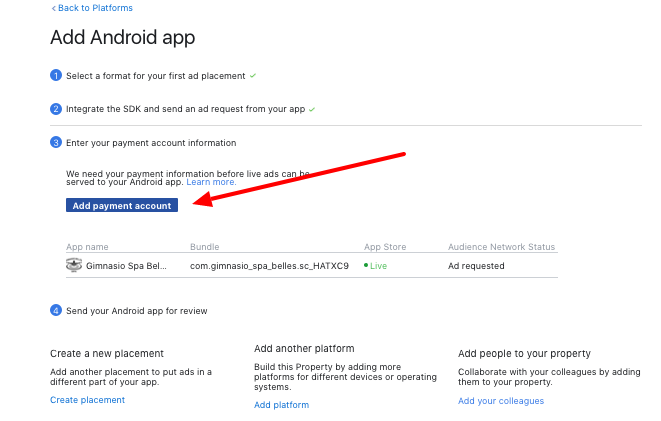Click the bundle com.gimnasio_spa_belles.sc_HATXC9 text
This screenshot has height=421, width=661.
coord(269,266)
